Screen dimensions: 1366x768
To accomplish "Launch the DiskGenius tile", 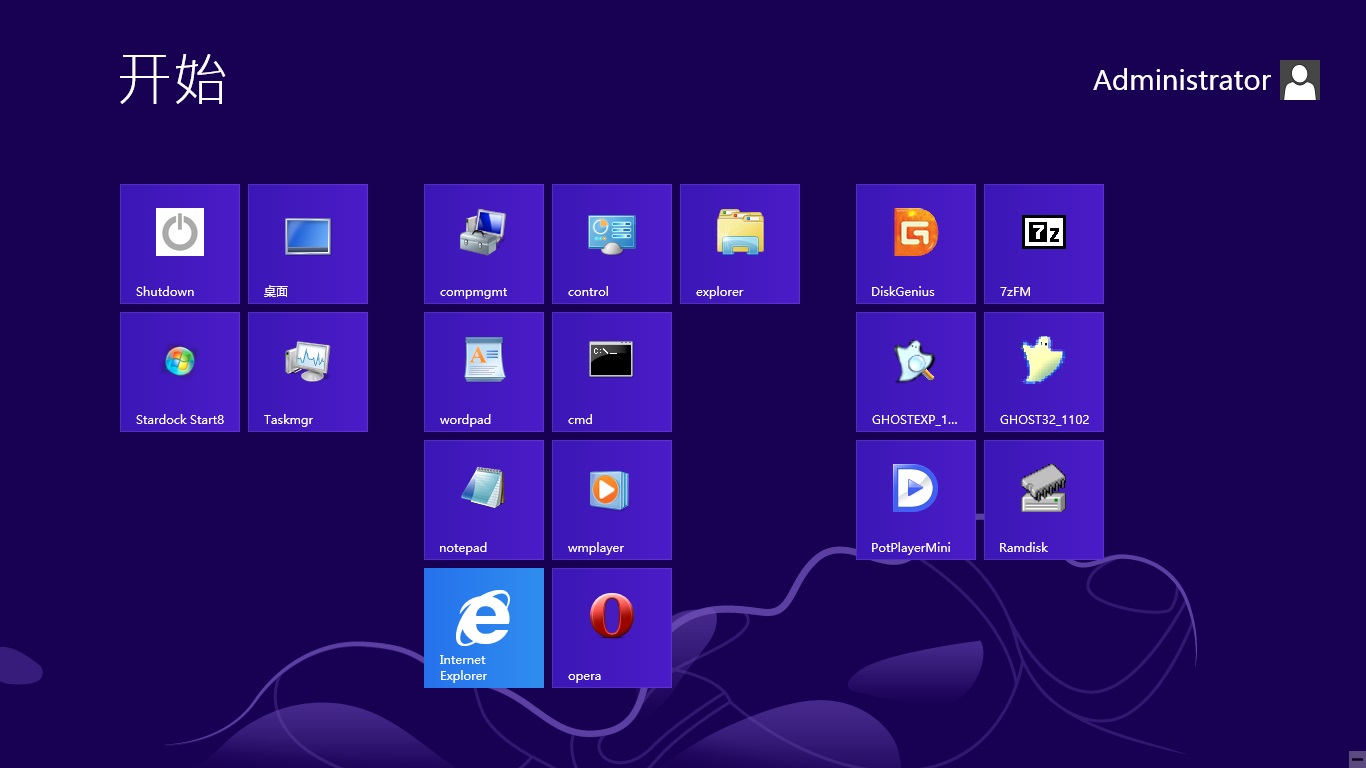I will coord(916,244).
